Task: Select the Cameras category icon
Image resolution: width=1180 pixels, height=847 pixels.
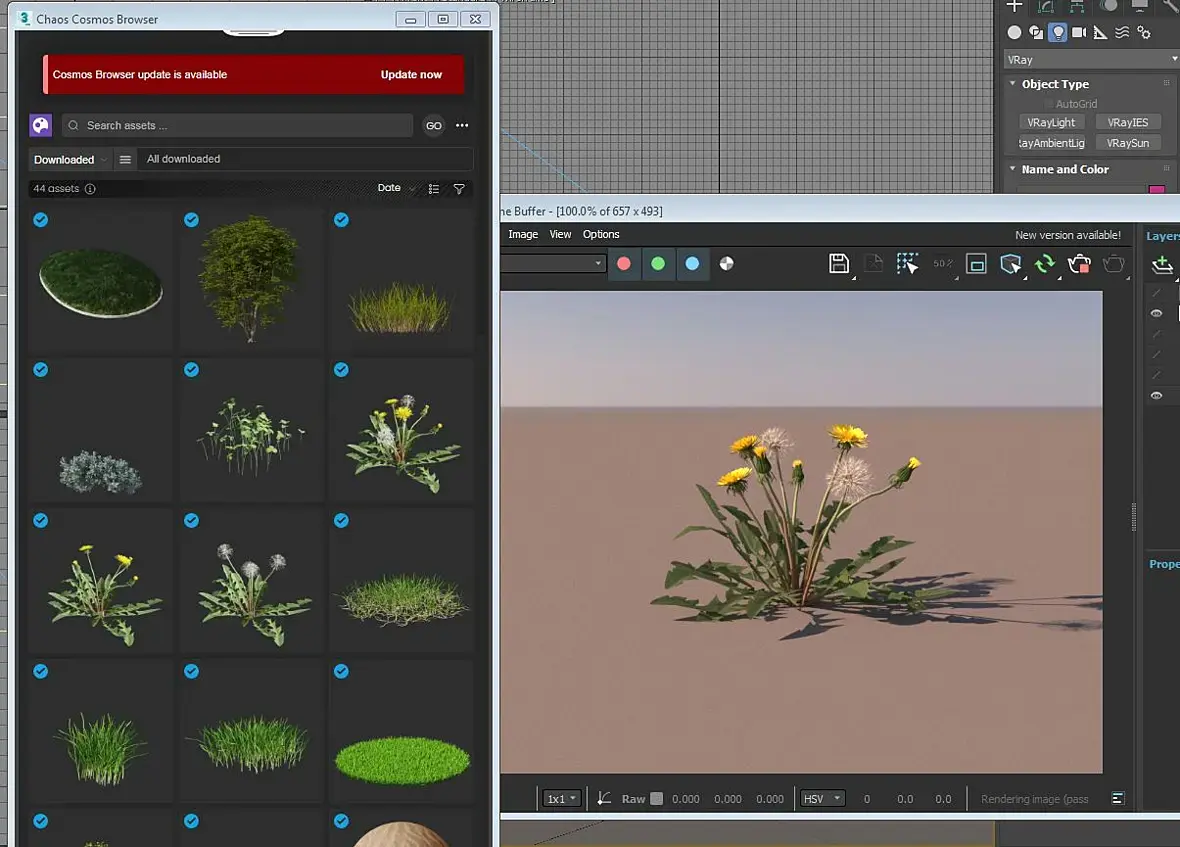Action: pyautogui.click(x=1079, y=32)
